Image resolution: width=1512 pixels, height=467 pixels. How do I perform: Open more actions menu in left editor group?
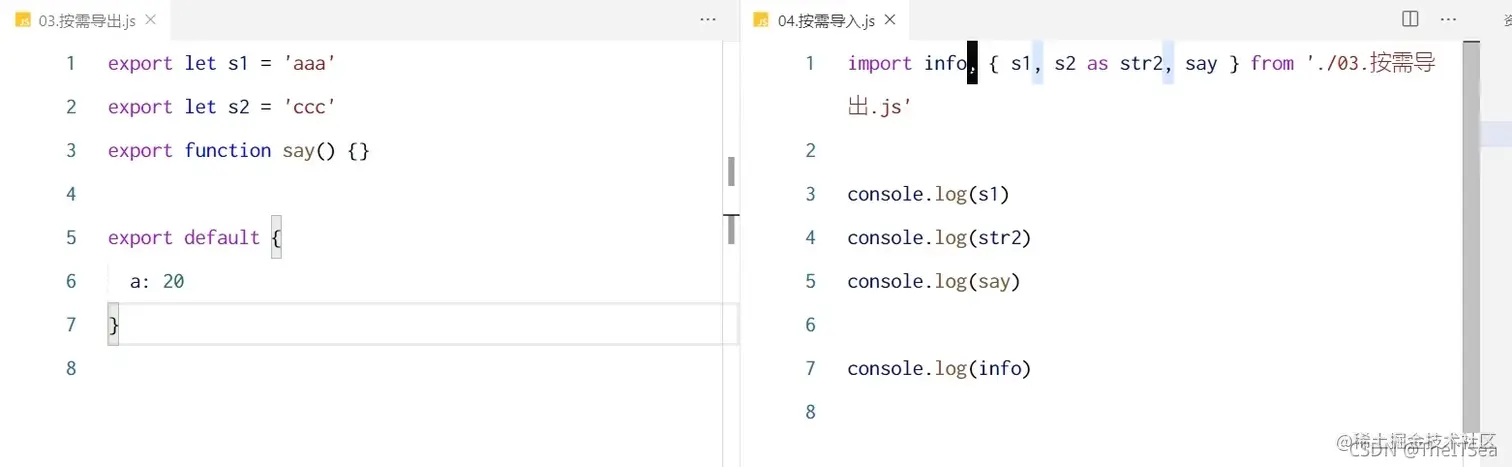tap(708, 19)
